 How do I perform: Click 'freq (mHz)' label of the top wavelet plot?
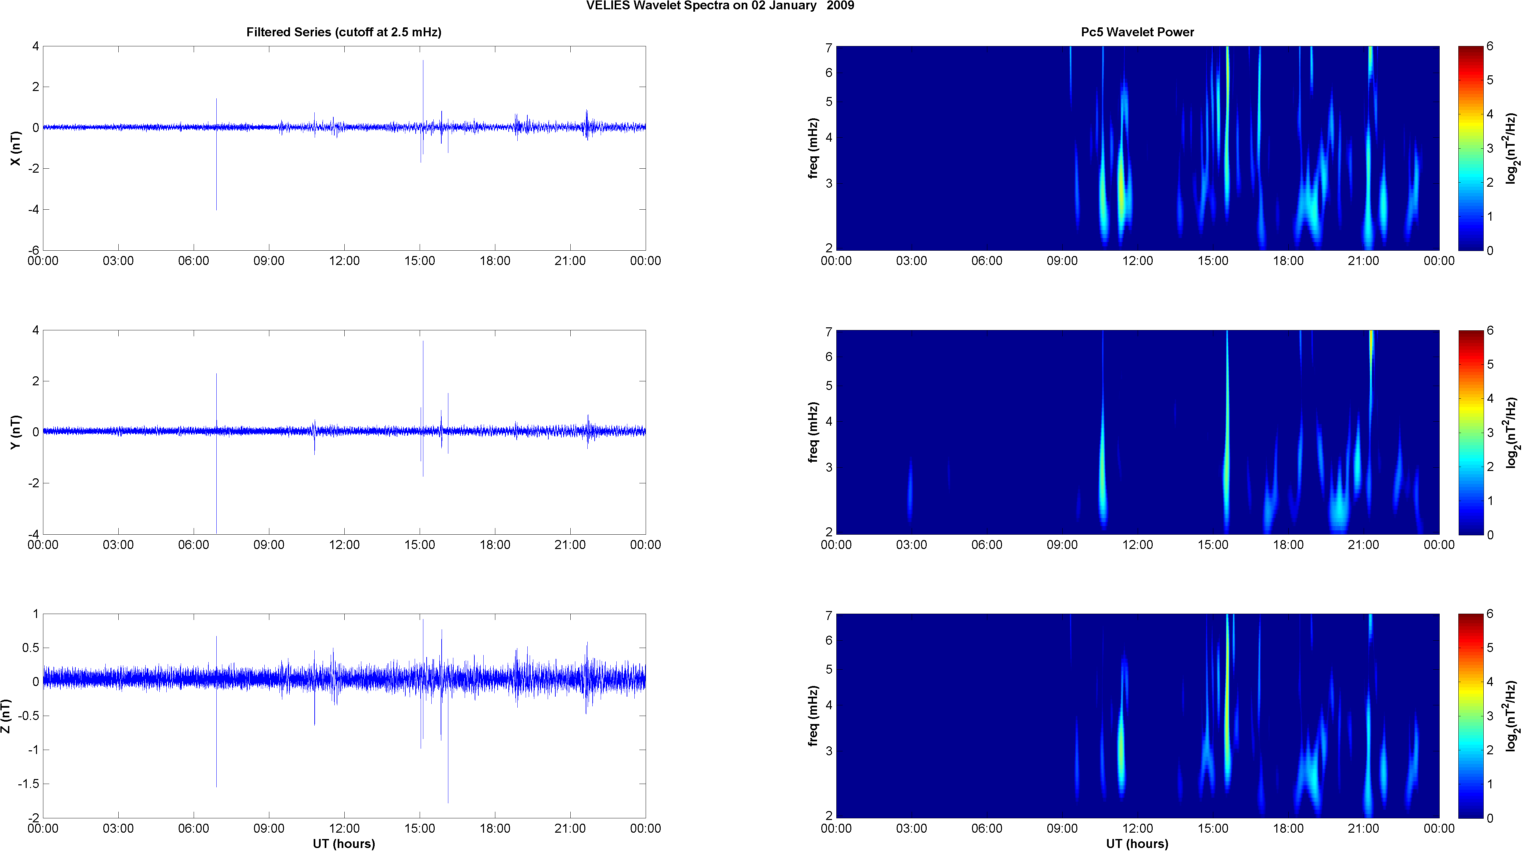pyautogui.click(x=814, y=148)
